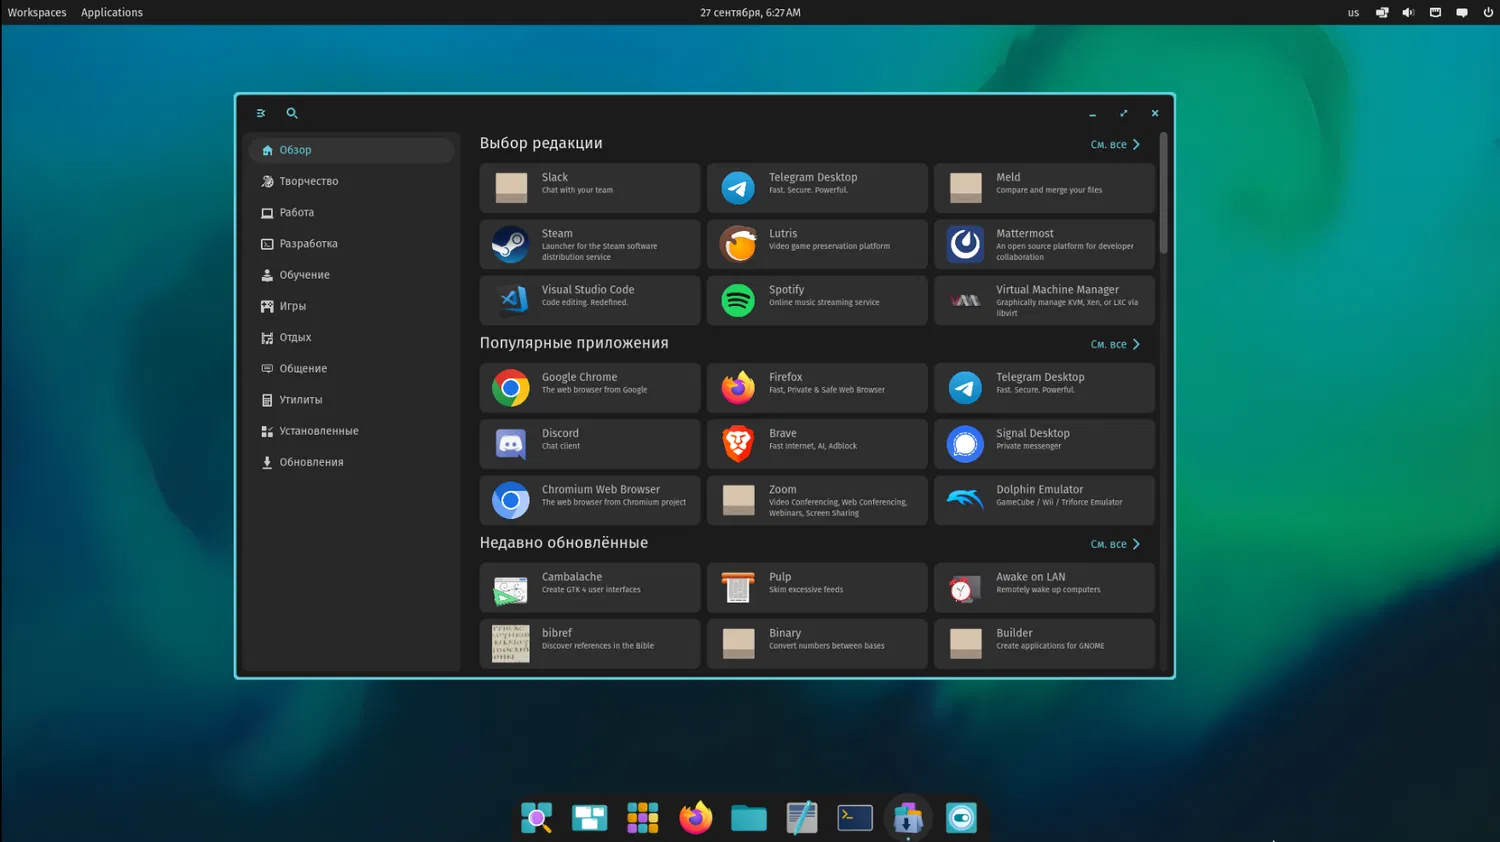Switch to the Игры category
The image size is (1500, 842).
point(293,307)
